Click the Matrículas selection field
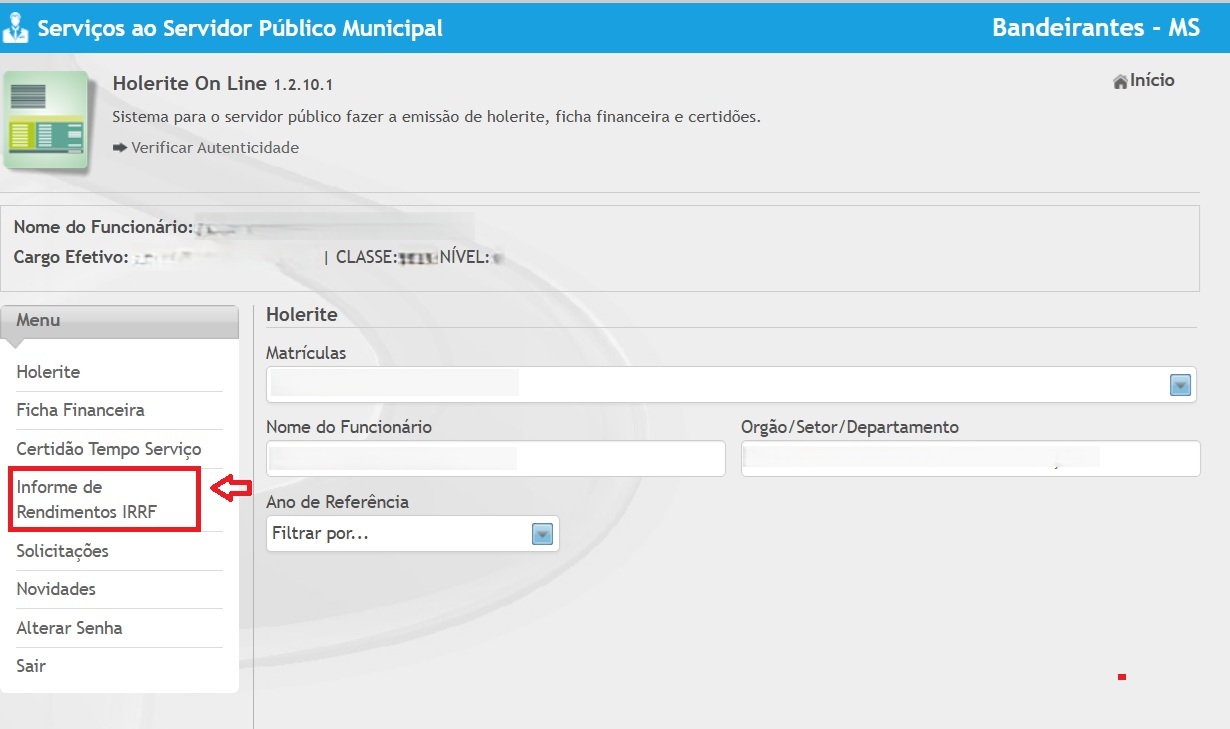The height and width of the screenshot is (729, 1230). [715, 385]
